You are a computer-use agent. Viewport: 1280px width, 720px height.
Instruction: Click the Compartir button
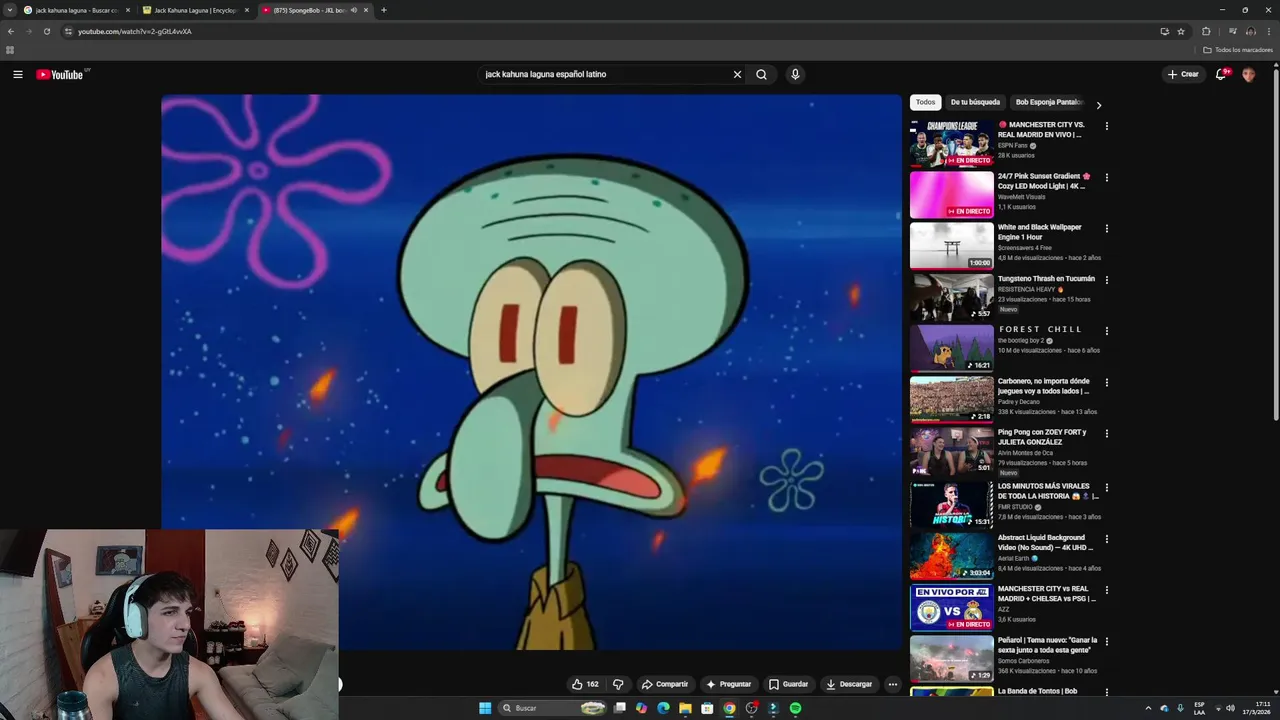tap(665, 684)
